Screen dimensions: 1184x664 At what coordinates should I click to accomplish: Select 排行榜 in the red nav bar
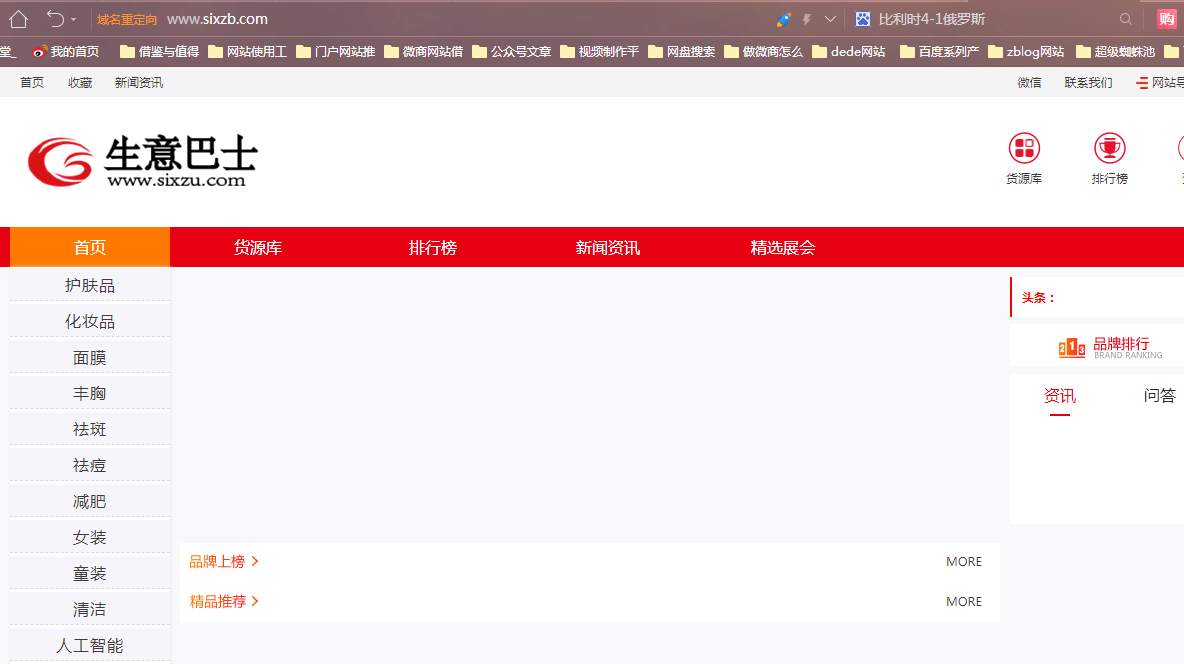[433, 247]
